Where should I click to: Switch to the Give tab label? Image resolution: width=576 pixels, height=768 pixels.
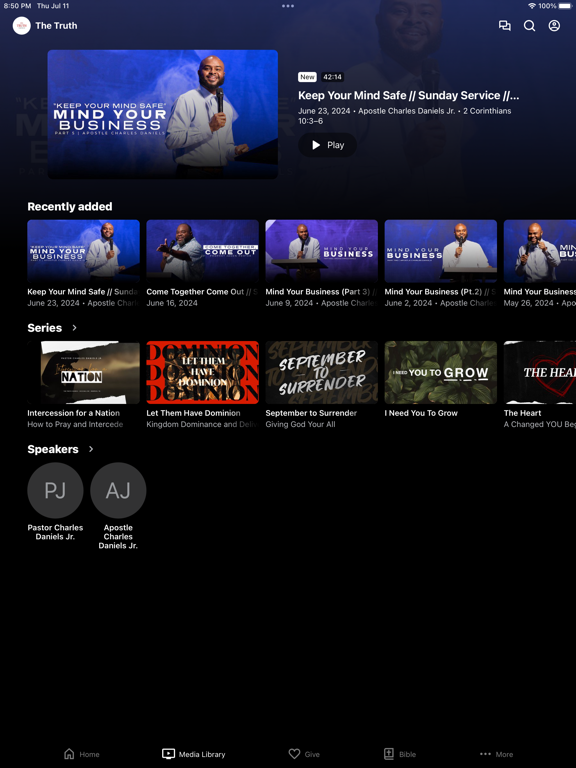coord(312,754)
